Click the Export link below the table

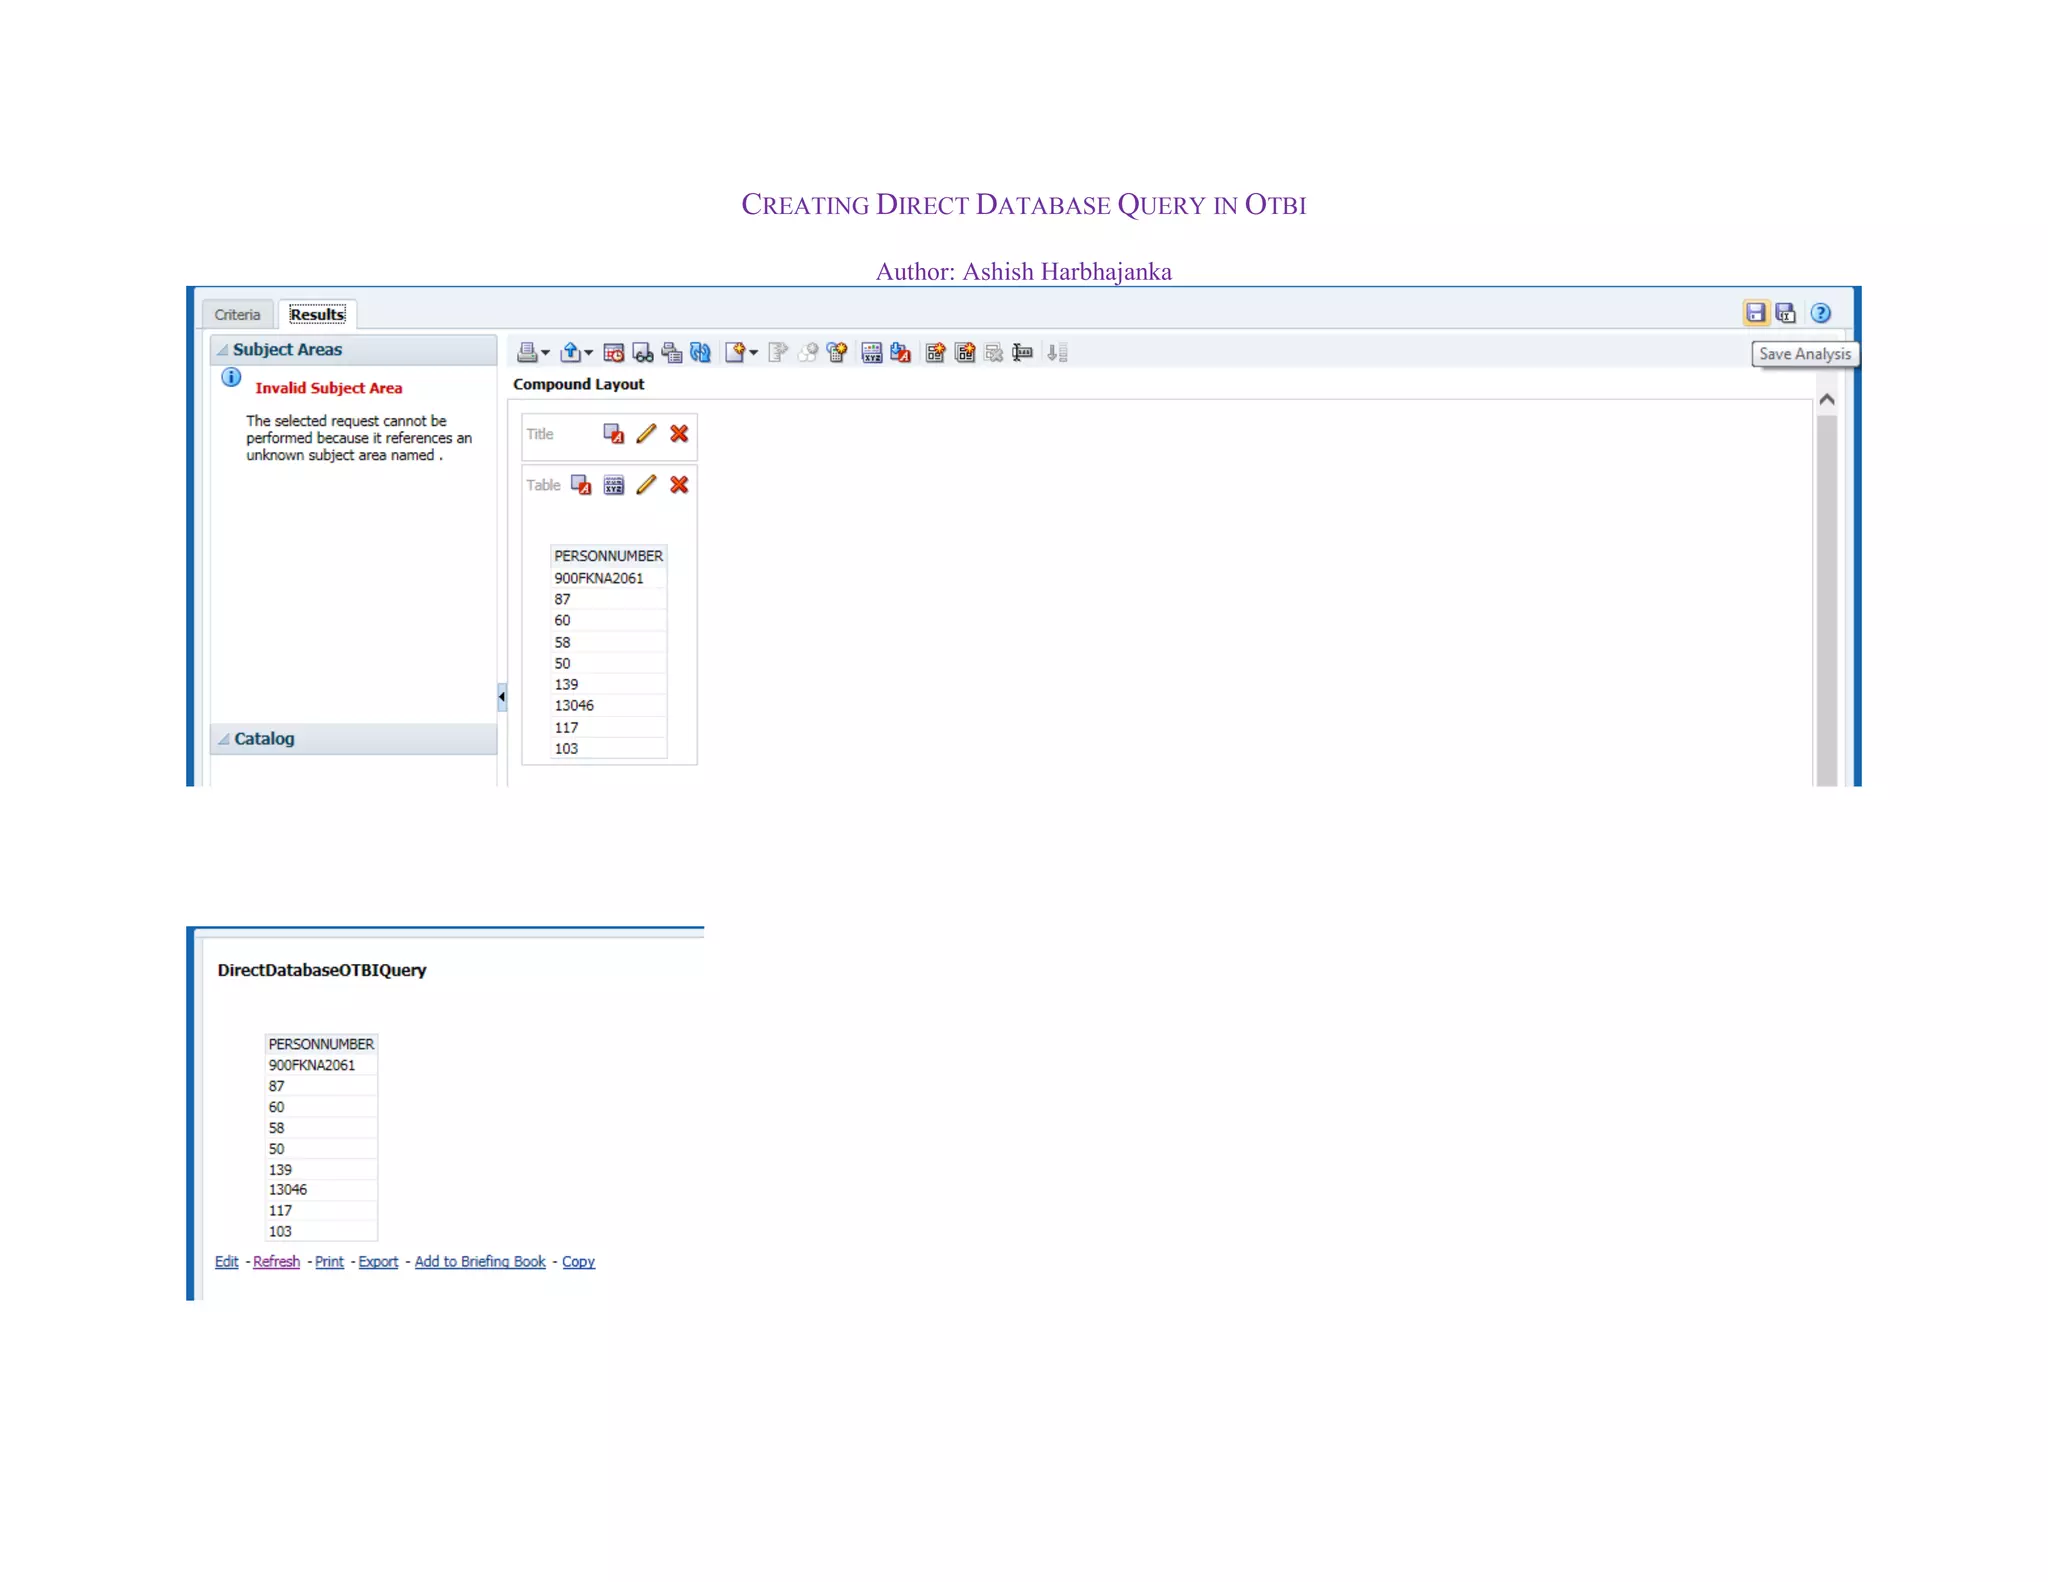coord(378,1262)
